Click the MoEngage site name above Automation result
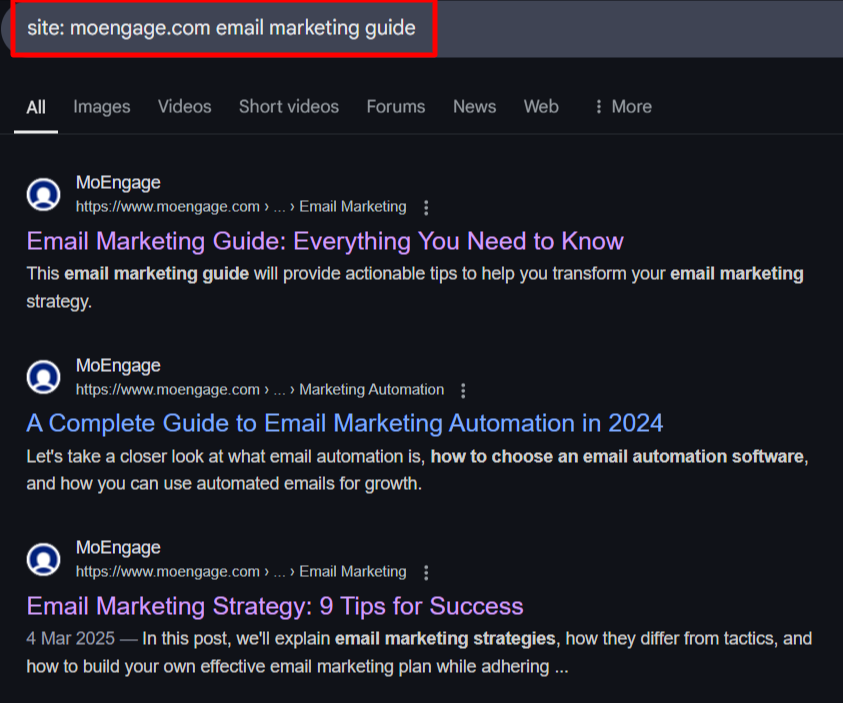 tap(118, 365)
